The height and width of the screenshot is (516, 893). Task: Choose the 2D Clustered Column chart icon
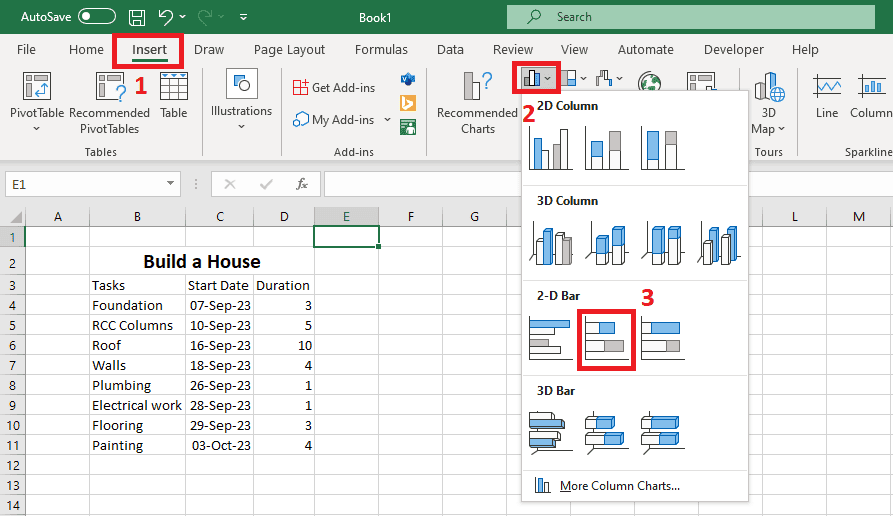tap(549, 147)
